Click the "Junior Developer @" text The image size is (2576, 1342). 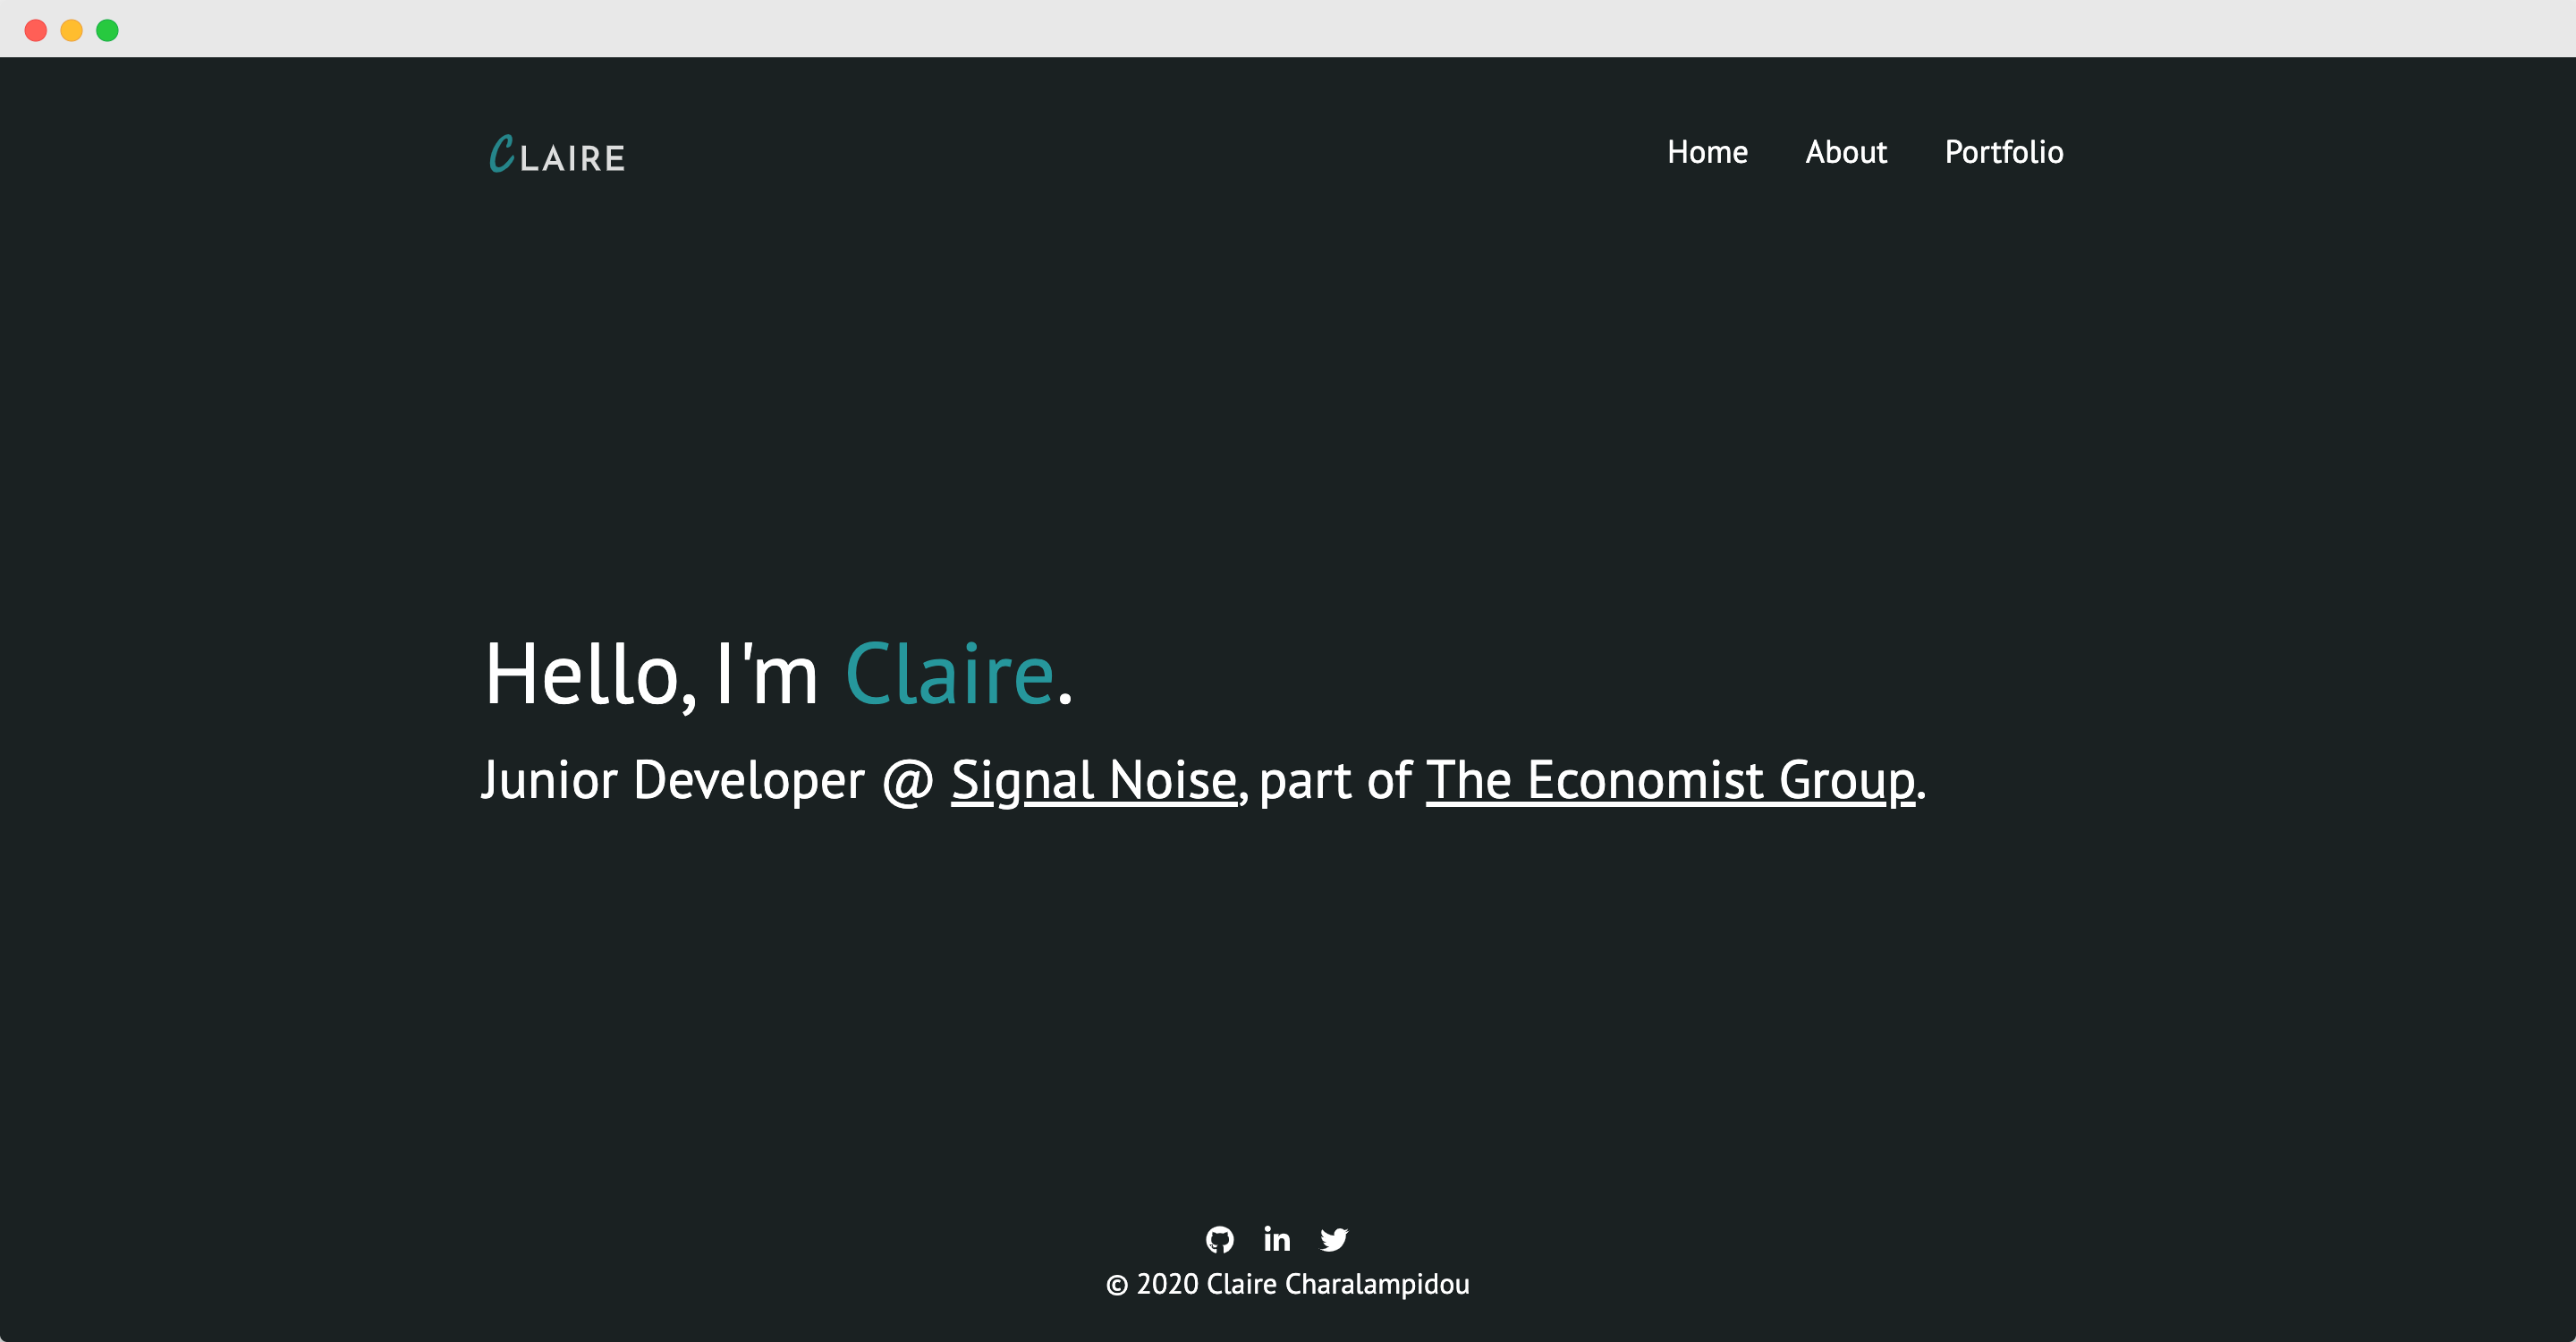click(707, 780)
